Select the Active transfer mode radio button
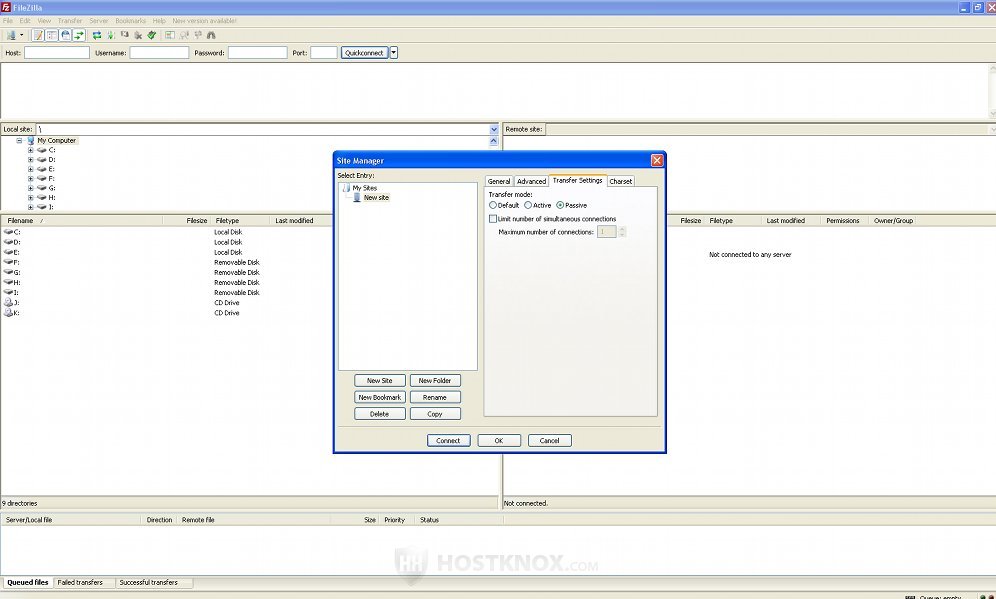The height and width of the screenshot is (599, 996). point(528,205)
